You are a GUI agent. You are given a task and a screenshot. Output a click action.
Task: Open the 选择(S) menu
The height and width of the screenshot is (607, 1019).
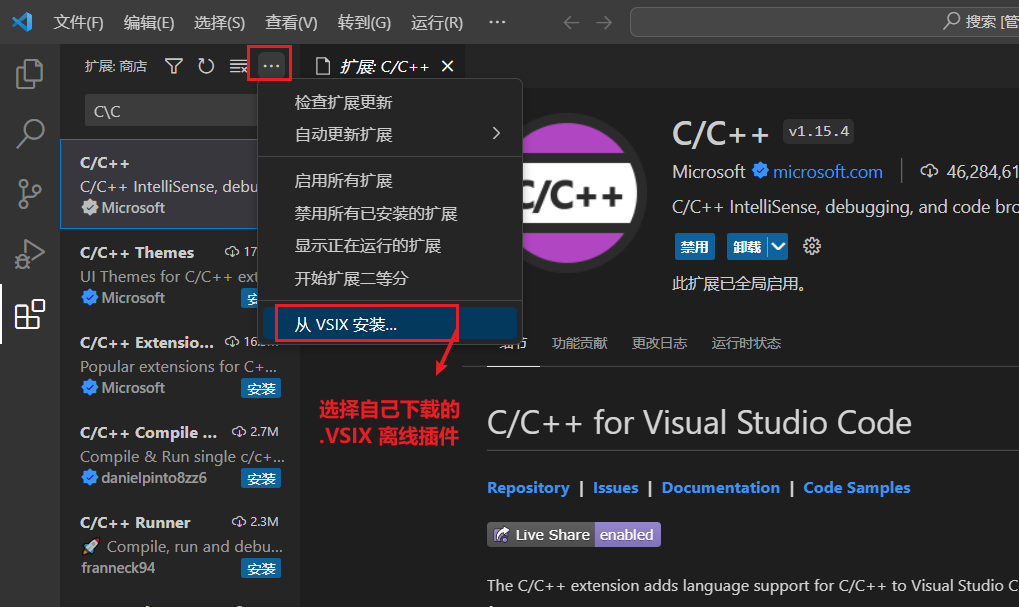point(220,23)
